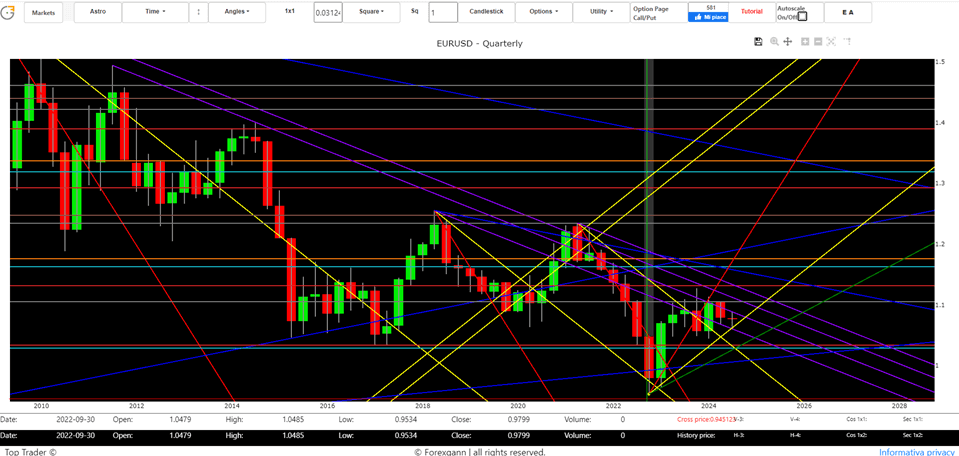The height and width of the screenshot is (456, 959).
Task: Expand the Options dropdown
Action: pyautogui.click(x=544, y=12)
